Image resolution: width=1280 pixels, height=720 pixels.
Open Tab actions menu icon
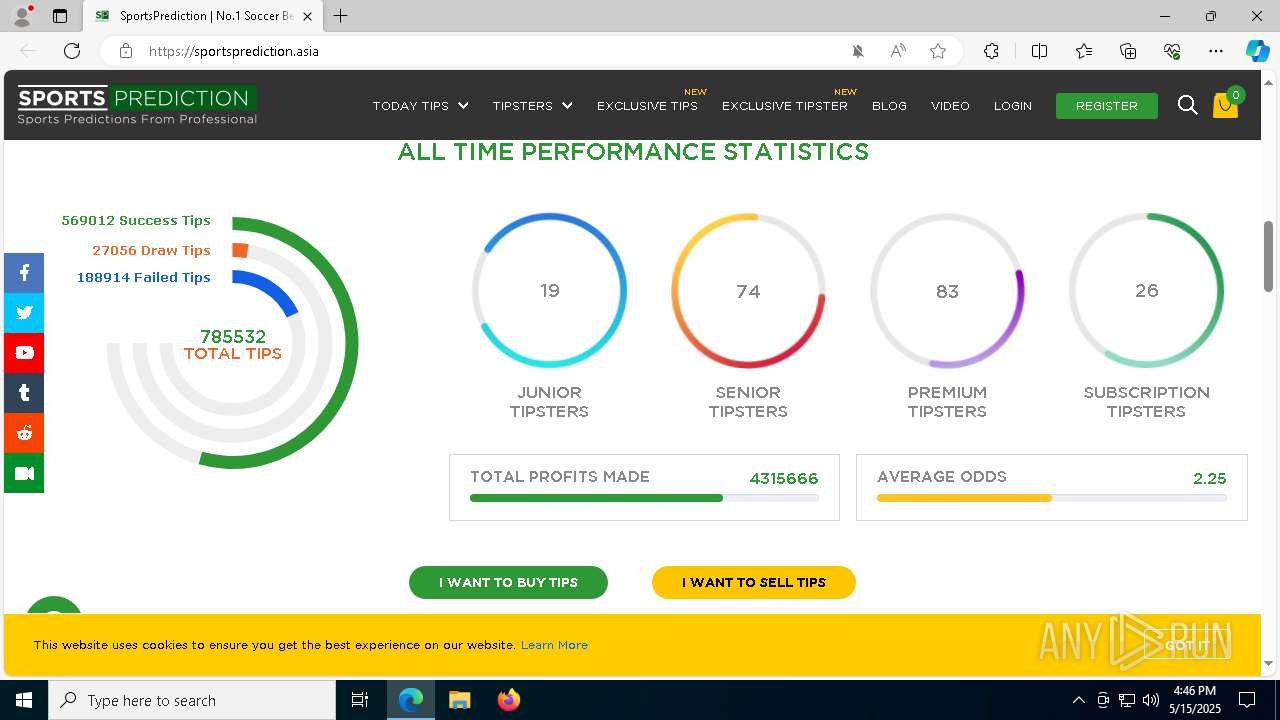click(x=60, y=16)
